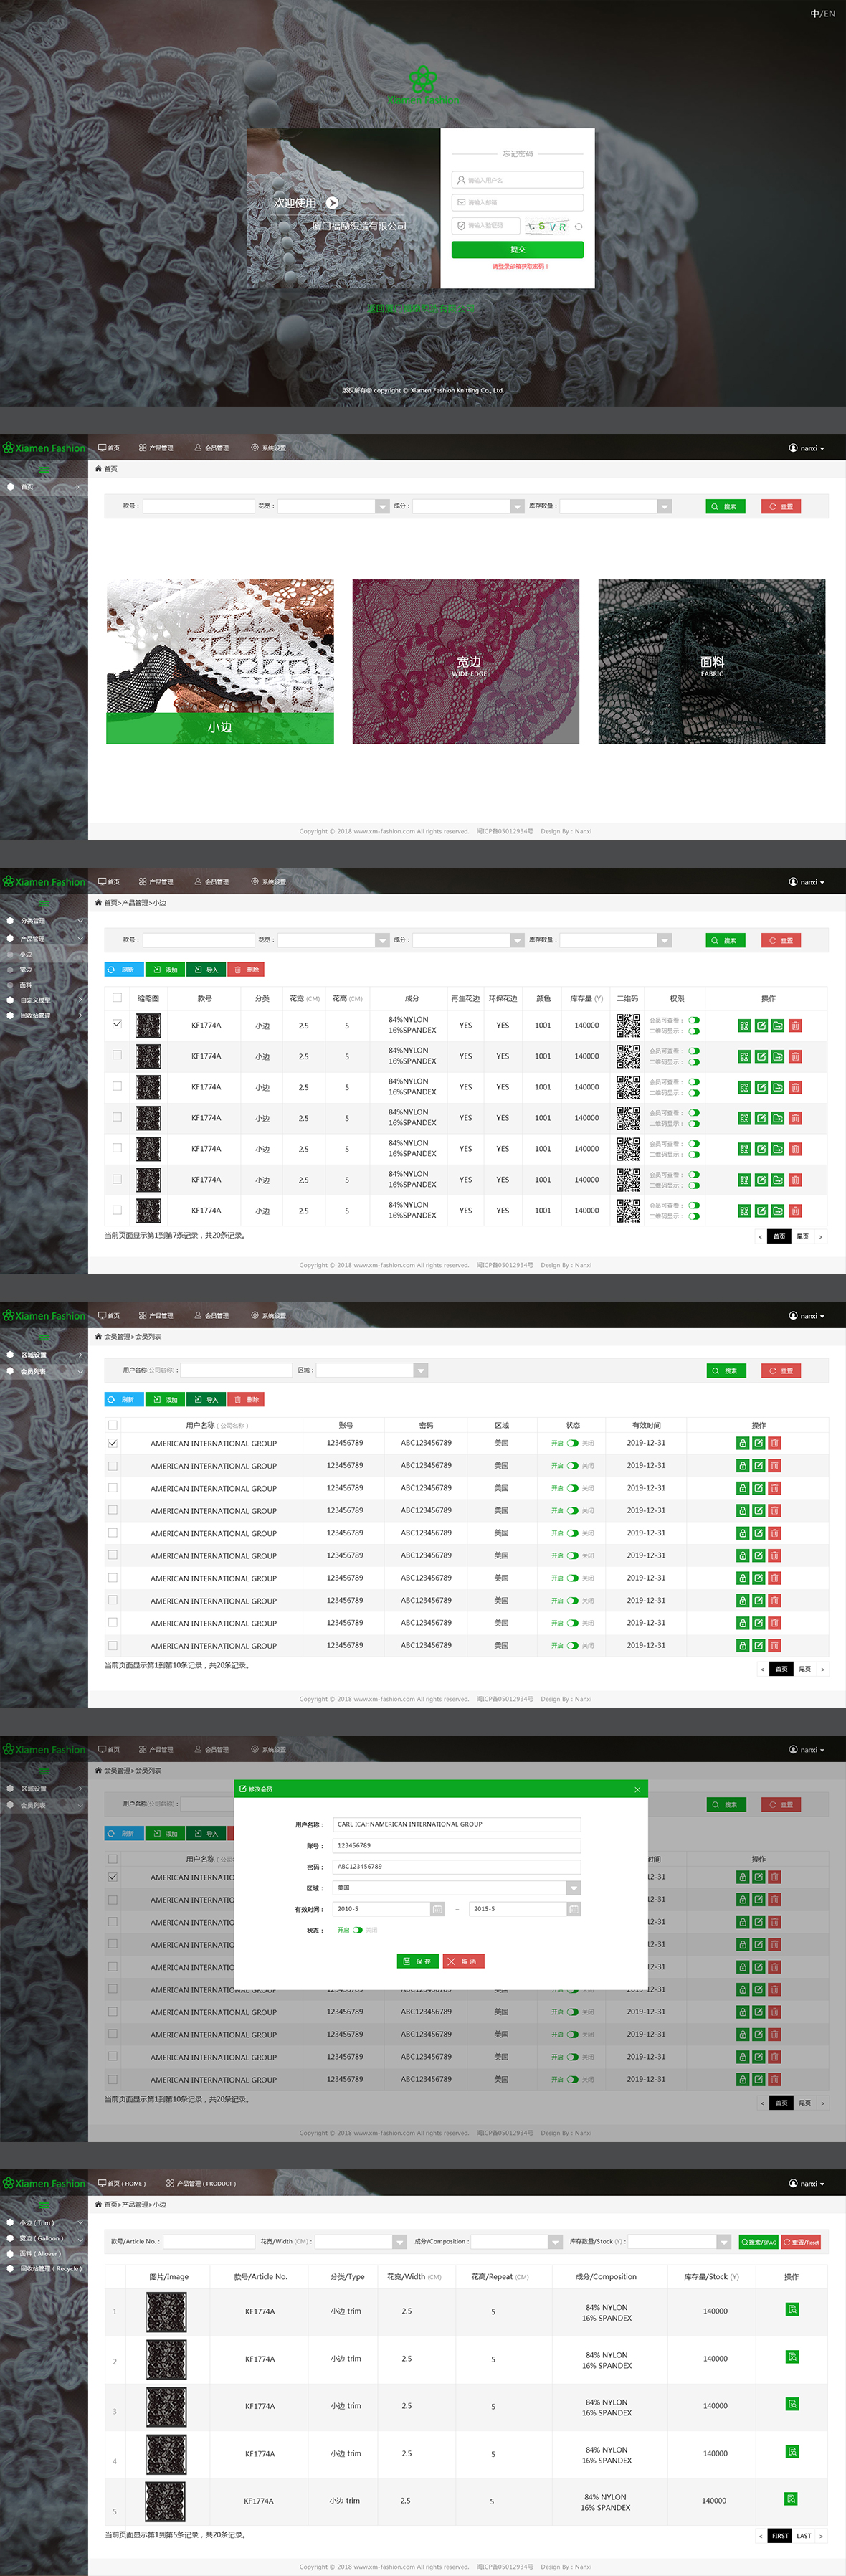
Task: Click the username input field on login
Action: [517, 180]
